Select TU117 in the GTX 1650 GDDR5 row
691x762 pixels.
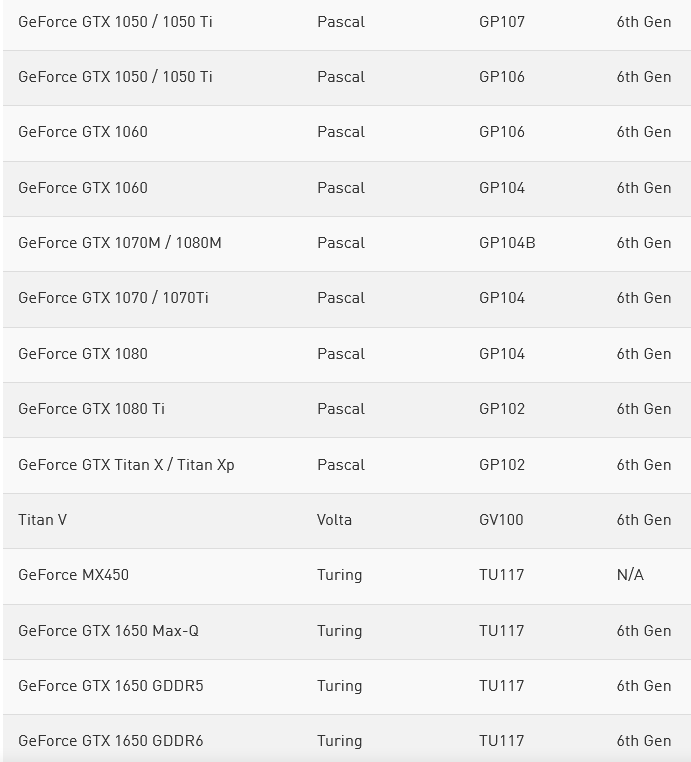[501, 686]
